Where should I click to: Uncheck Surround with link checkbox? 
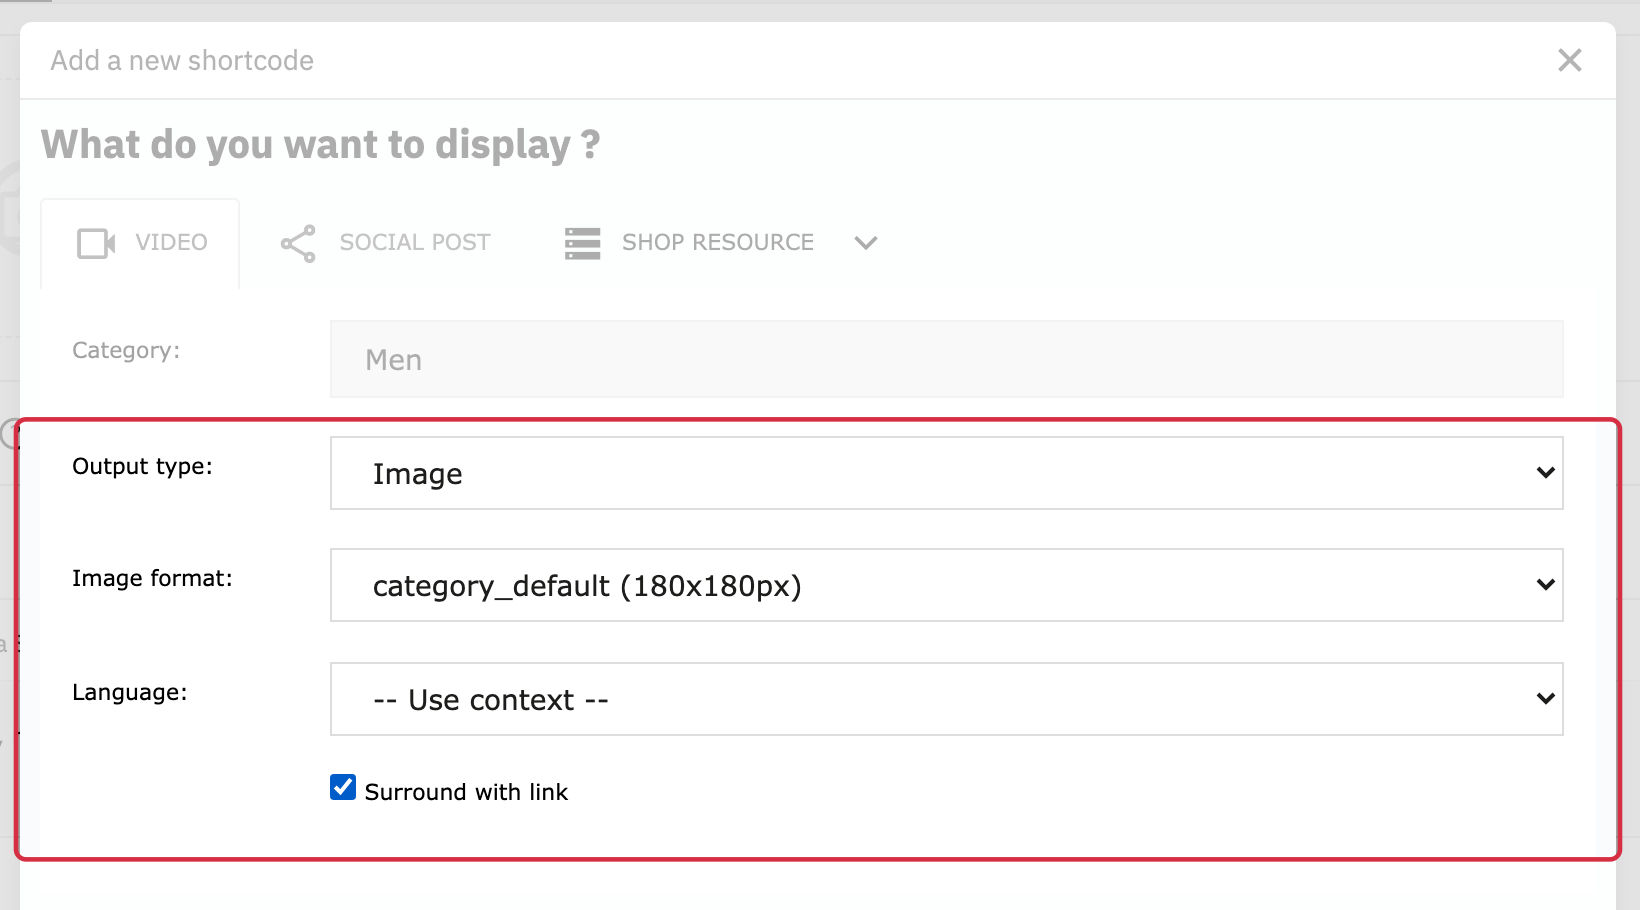point(343,787)
